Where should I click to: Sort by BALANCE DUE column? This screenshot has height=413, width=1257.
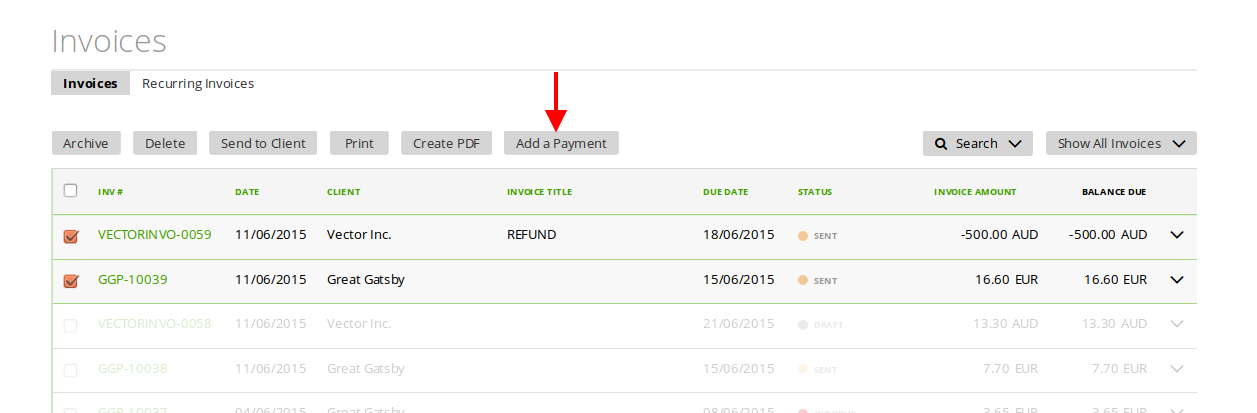coord(1114,192)
